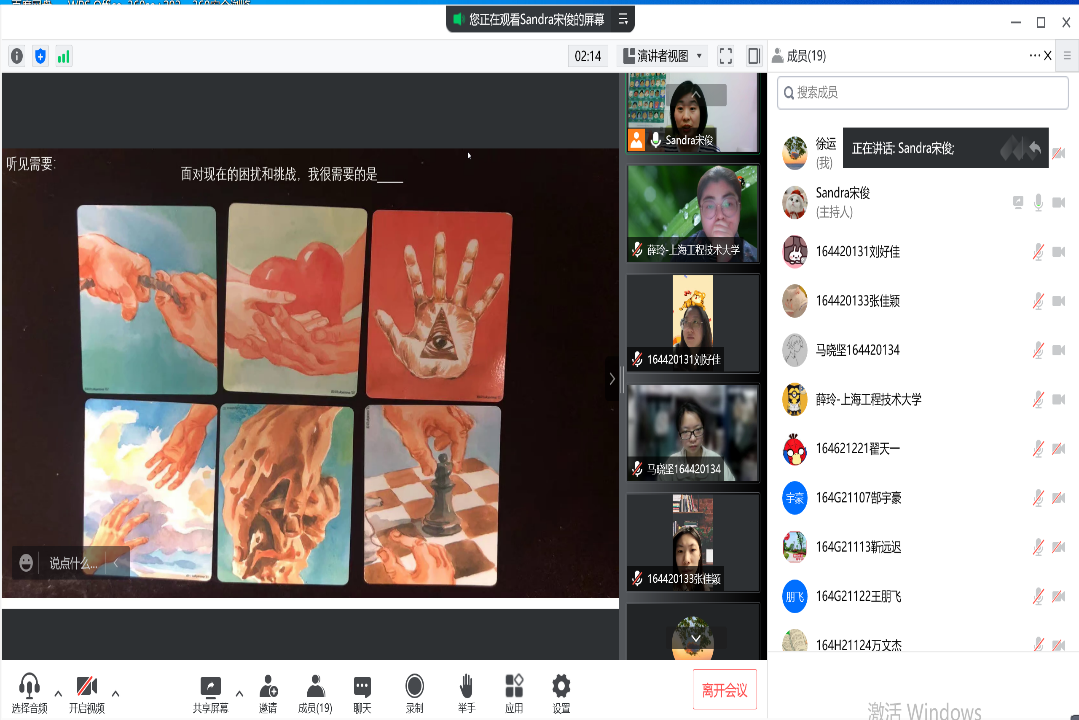1079x720 pixels.
Task: Open the 共享屏幕 share screen tool
Action: pyautogui.click(x=210, y=686)
